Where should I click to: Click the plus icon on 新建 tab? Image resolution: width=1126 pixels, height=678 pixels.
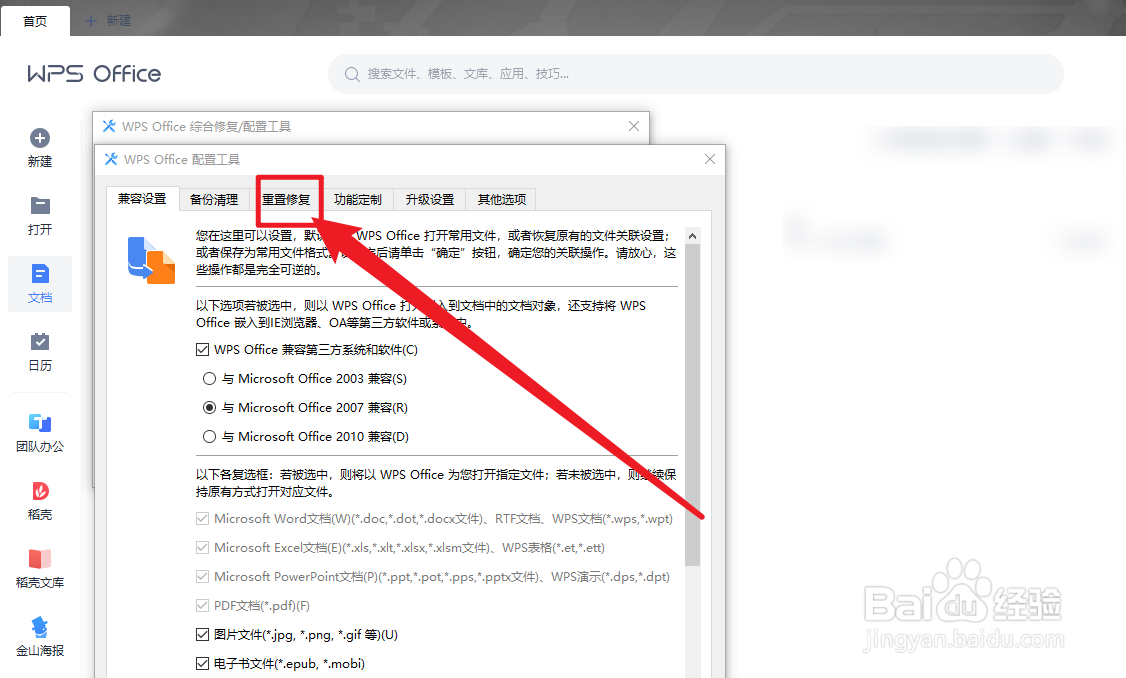pyautogui.click(x=90, y=21)
